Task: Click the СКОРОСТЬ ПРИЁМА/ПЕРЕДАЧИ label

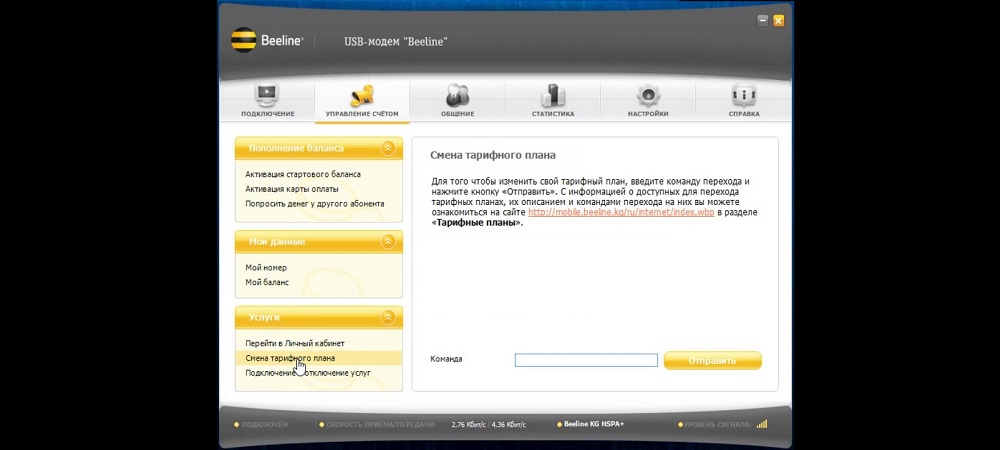Action: [381, 424]
